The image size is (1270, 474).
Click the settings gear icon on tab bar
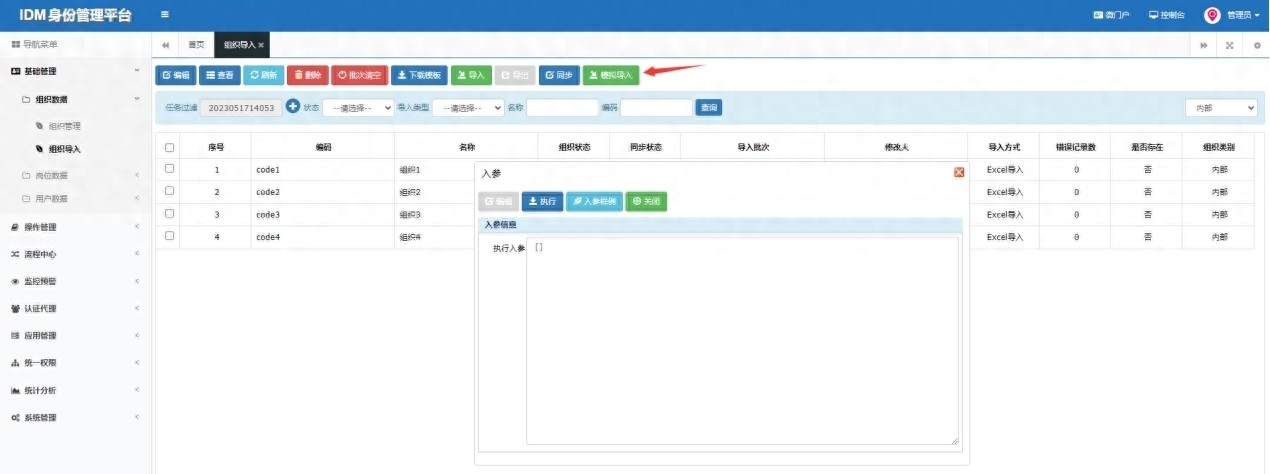pos(1257,45)
